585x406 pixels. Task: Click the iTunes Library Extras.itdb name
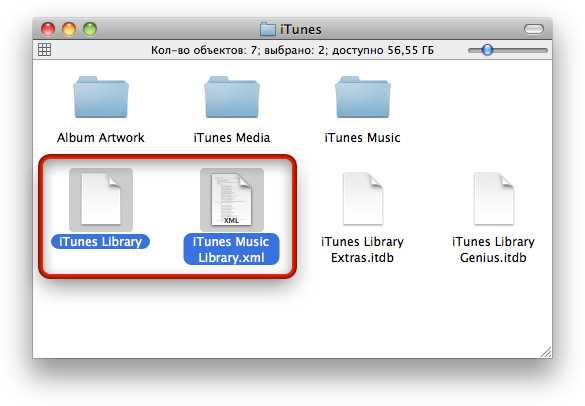(363, 250)
